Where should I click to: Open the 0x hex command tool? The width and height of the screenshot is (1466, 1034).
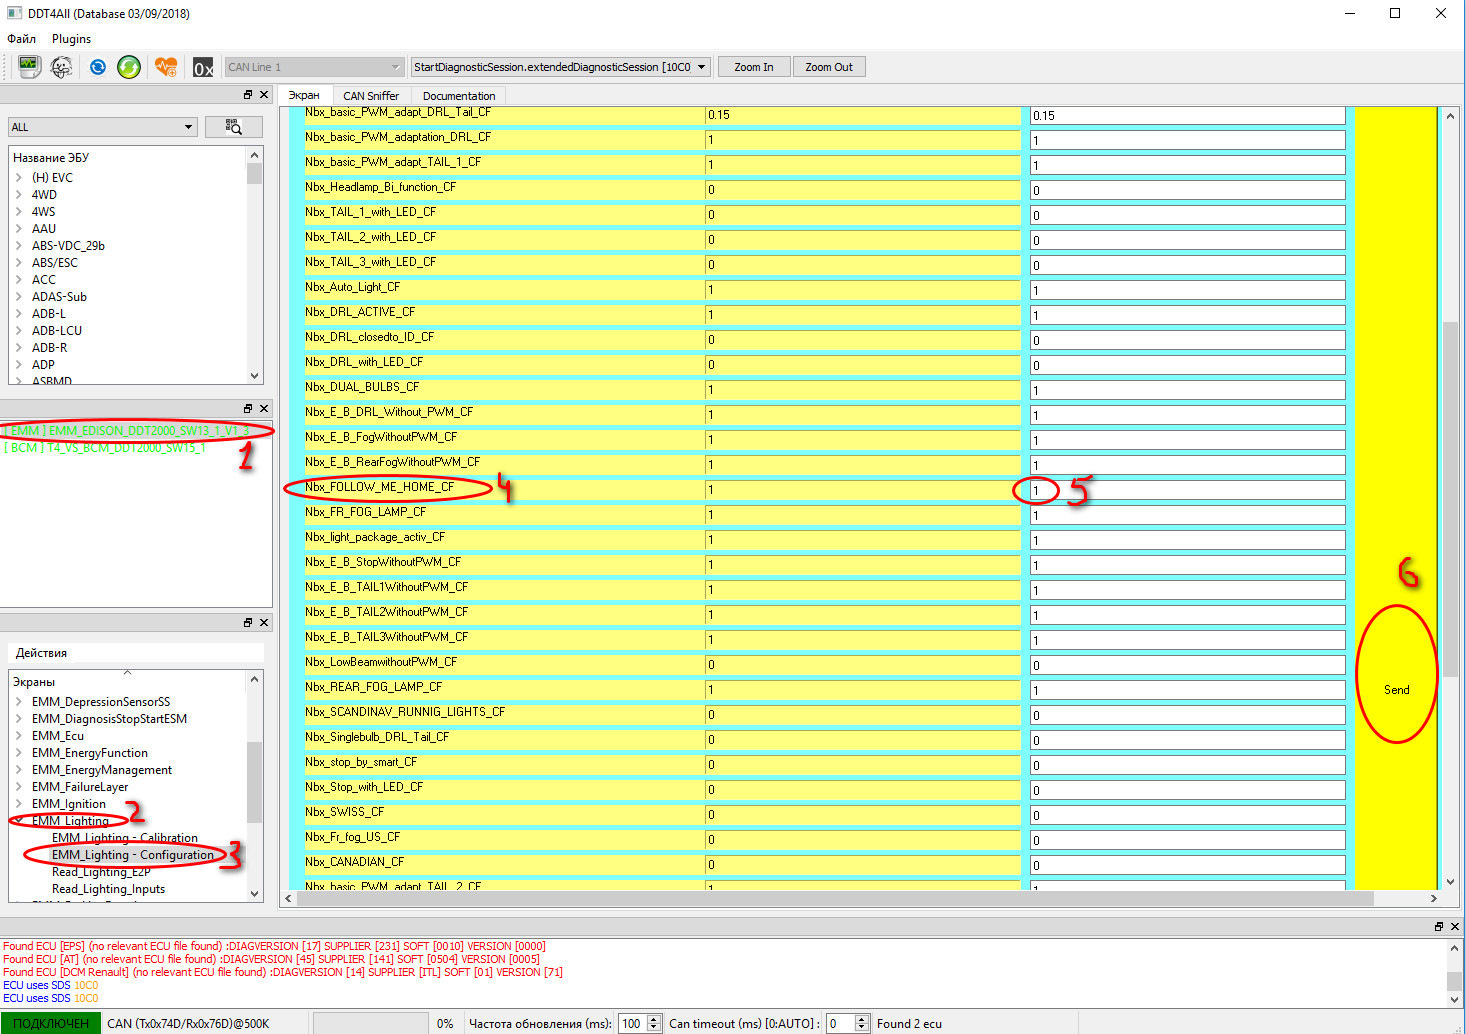click(x=203, y=67)
